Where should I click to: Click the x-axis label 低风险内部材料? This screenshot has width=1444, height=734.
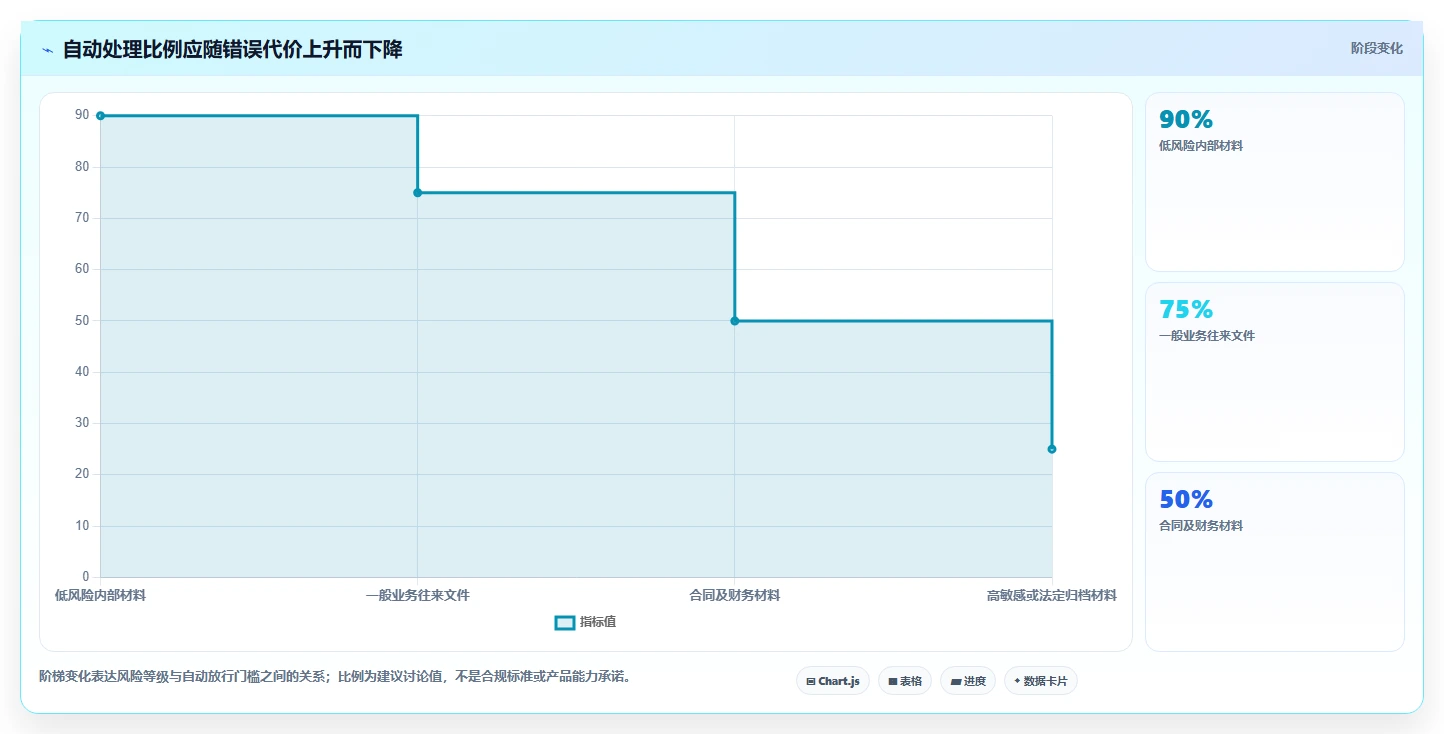[100, 596]
